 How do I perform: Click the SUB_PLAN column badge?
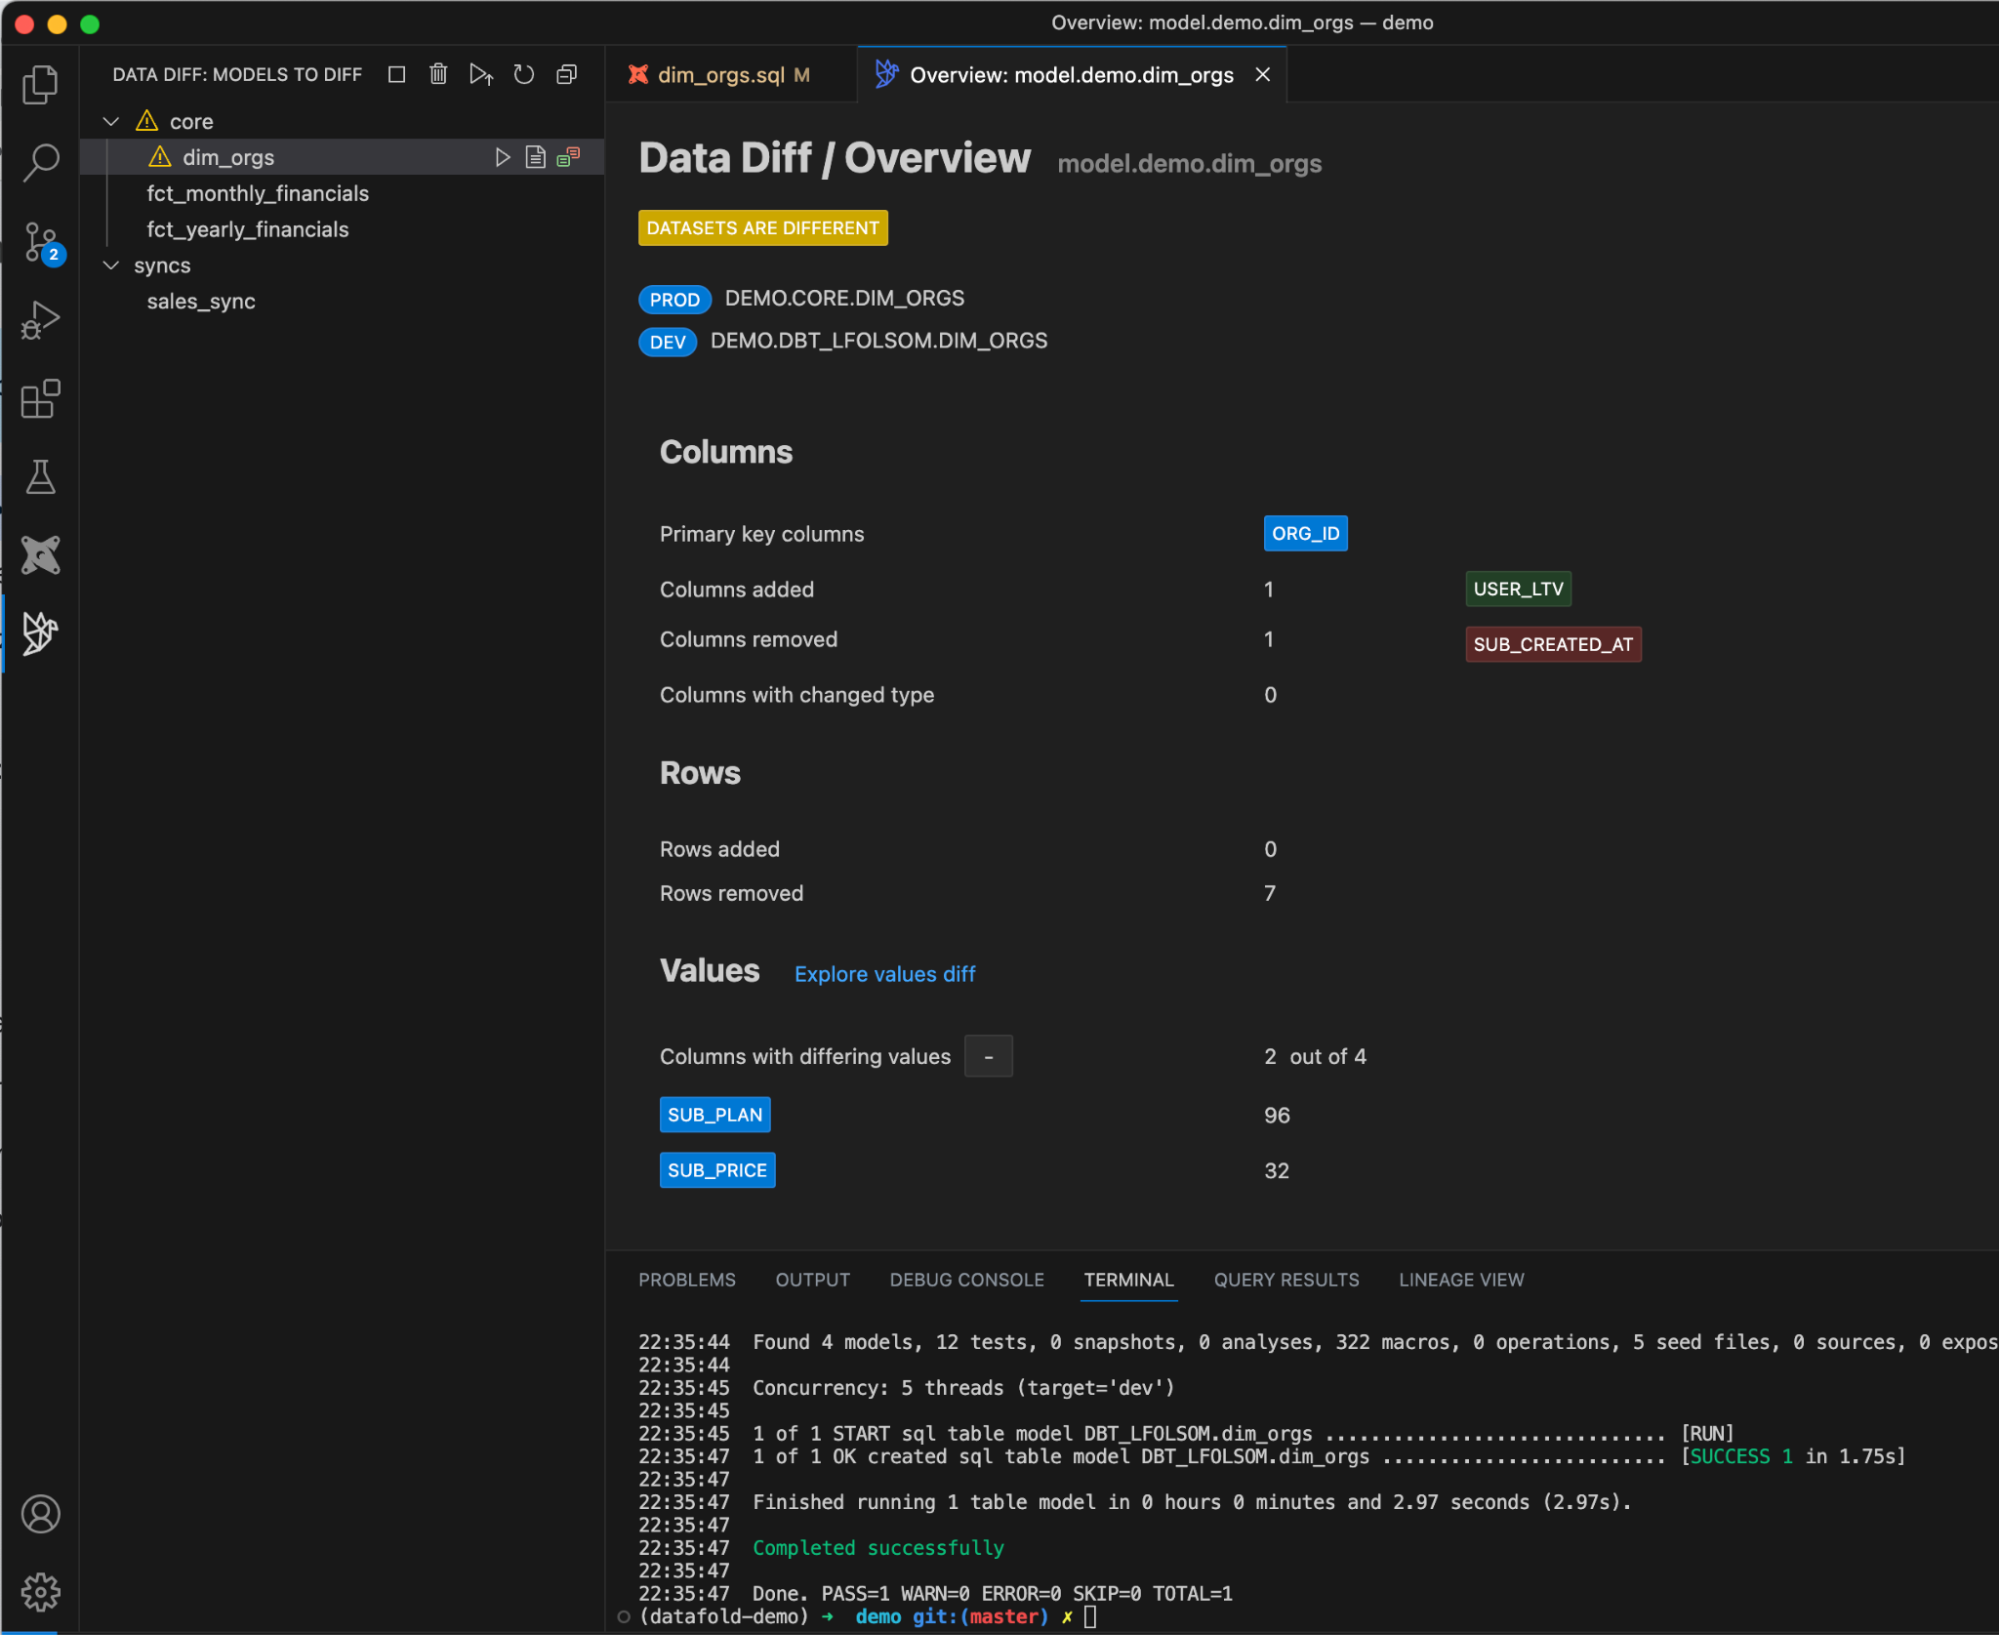714,1114
